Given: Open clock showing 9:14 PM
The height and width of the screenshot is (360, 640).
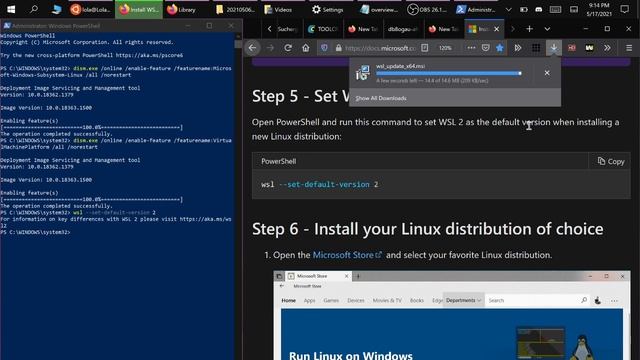Looking at the screenshot, I should pyautogui.click(x=599, y=9).
